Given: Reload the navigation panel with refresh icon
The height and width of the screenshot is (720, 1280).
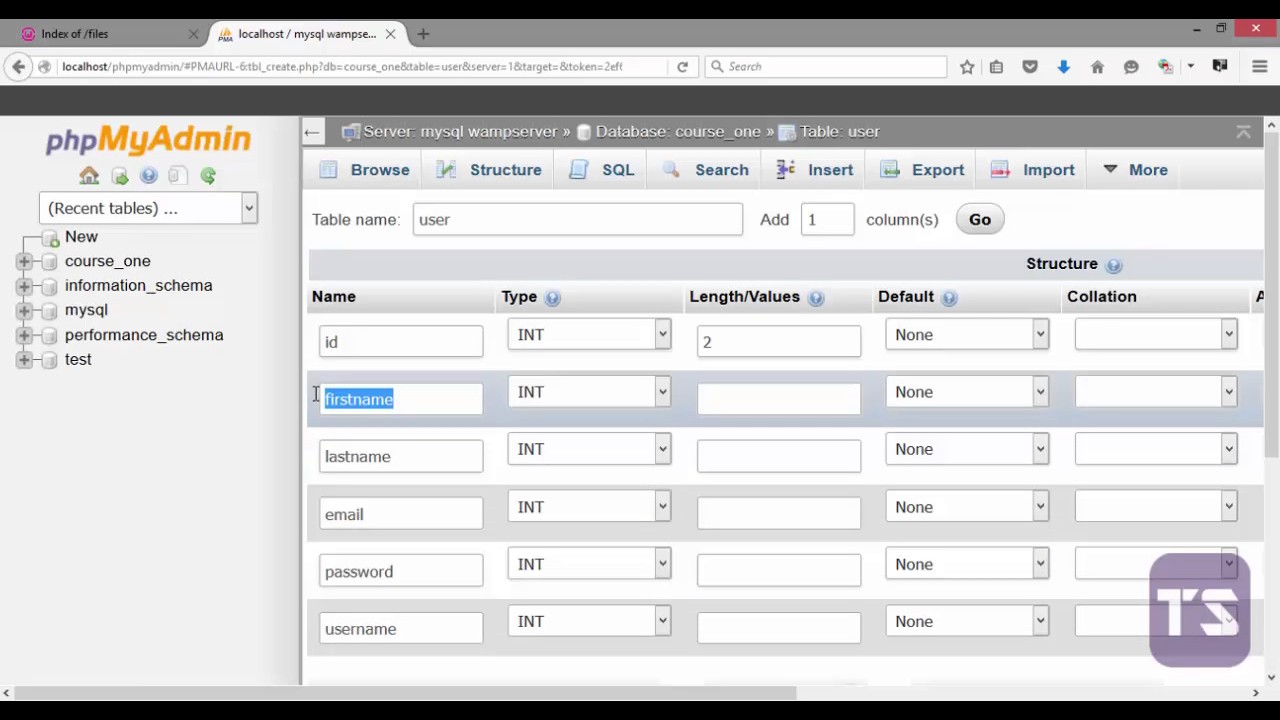Looking at the screenshot, I should pyautogui.click(x=207, y=175).
